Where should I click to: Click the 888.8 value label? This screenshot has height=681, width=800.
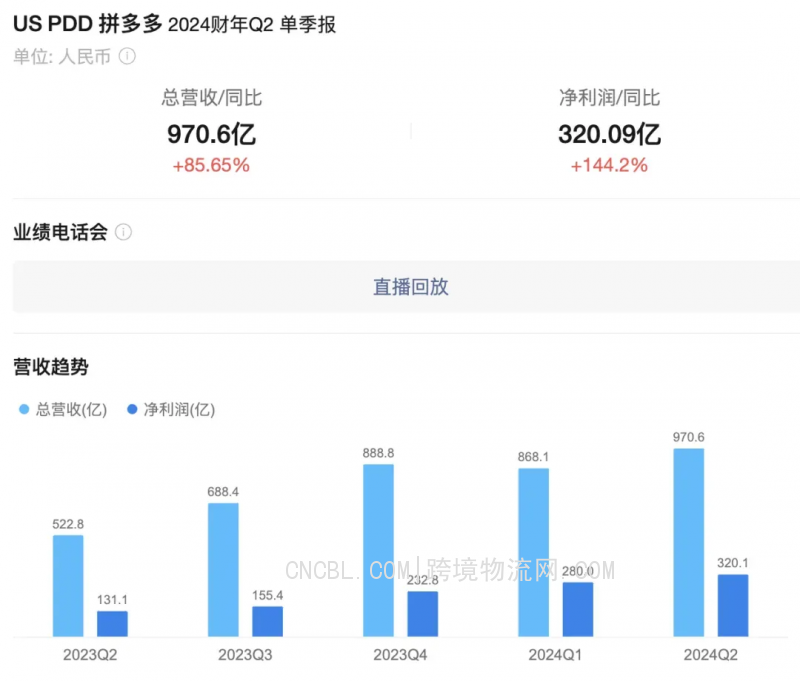click(378, 453)
